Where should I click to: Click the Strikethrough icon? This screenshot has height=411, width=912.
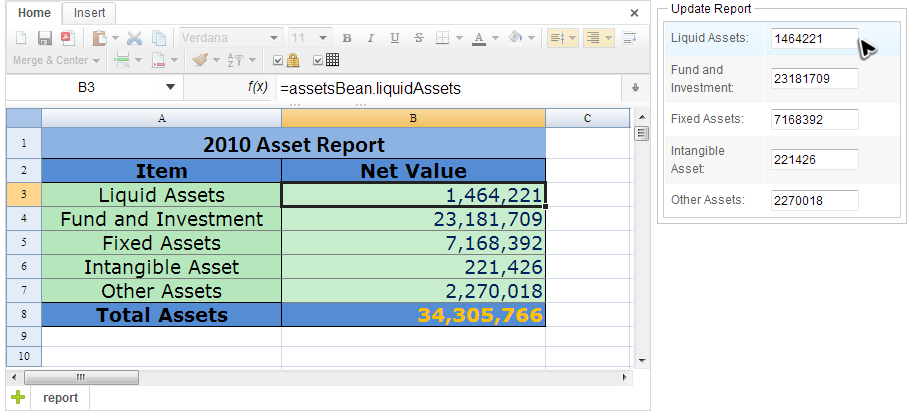418,38
